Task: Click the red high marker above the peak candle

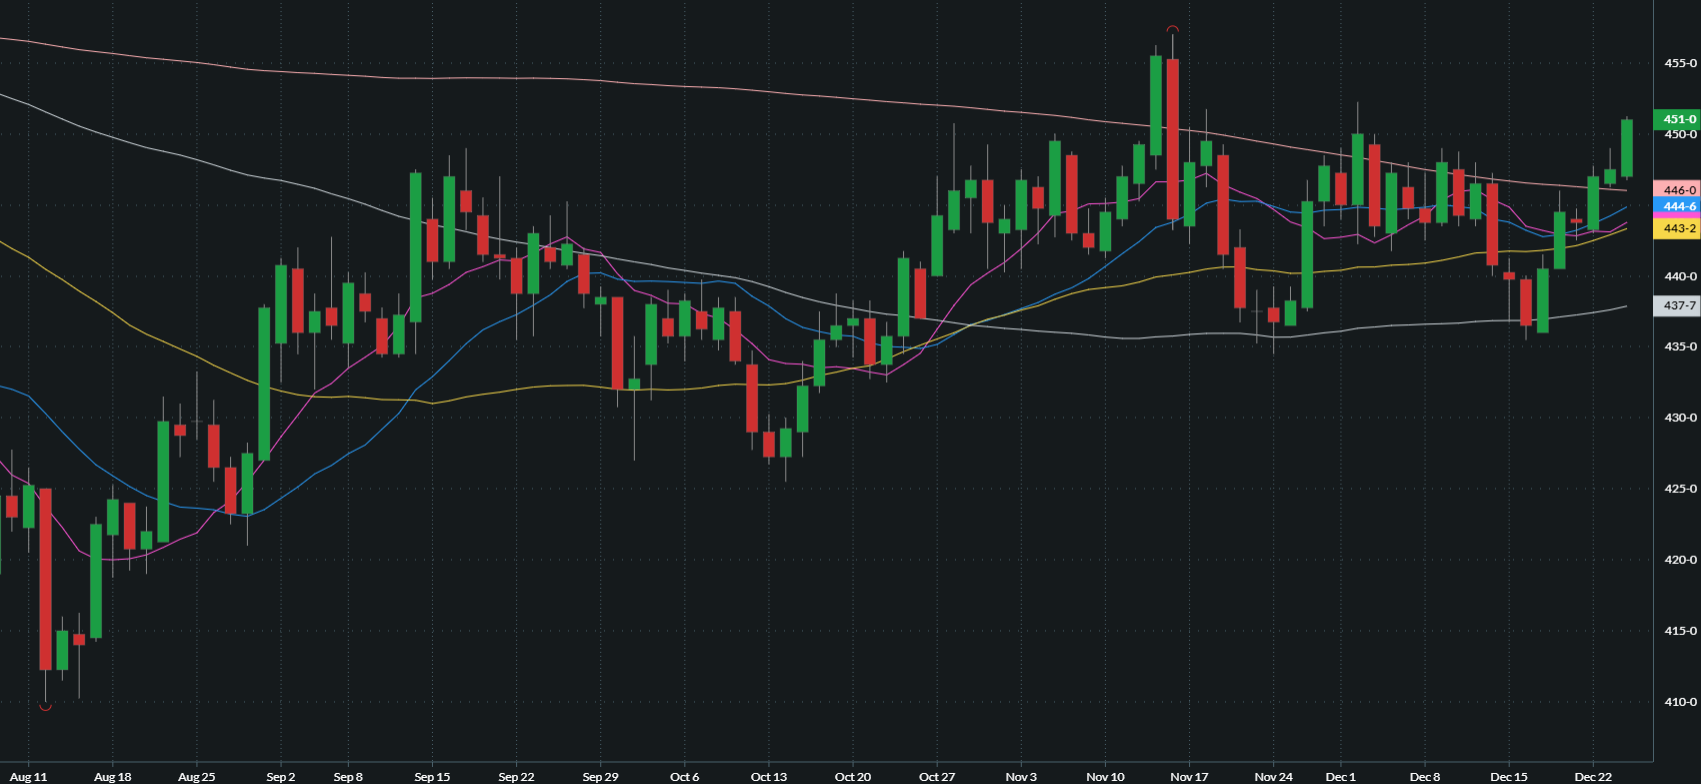Action: coord(1172,29)
